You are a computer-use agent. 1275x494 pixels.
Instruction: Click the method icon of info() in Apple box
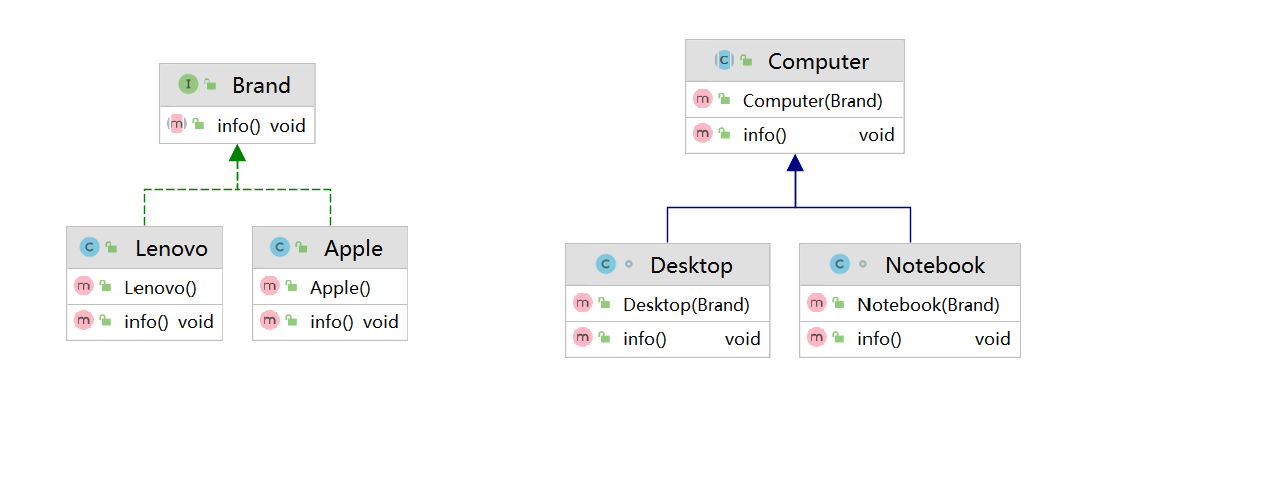(x=270, y=321)
